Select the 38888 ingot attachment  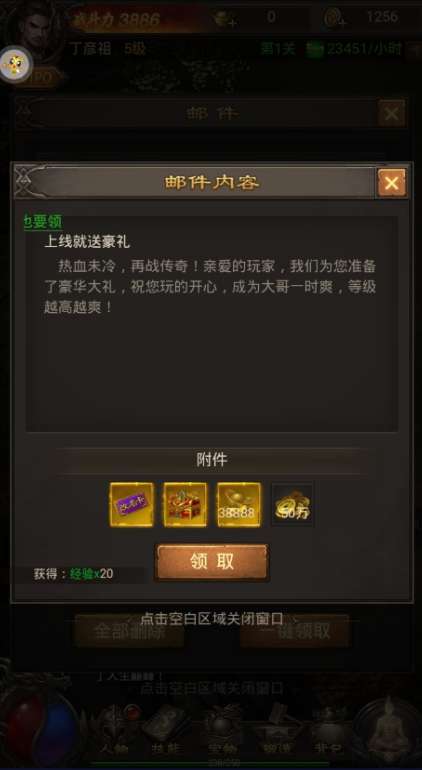239,505
